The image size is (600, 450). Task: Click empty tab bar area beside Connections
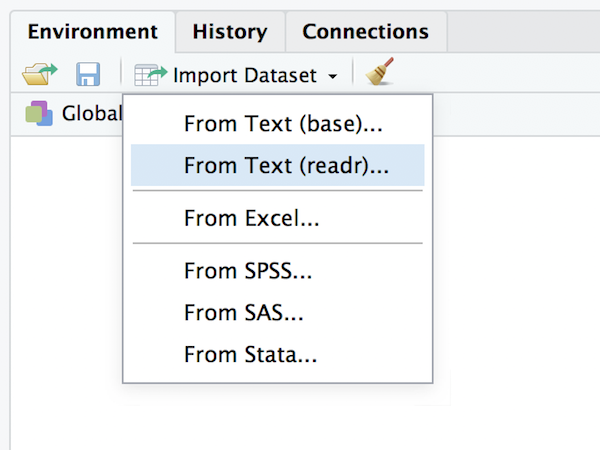point(523,32)
